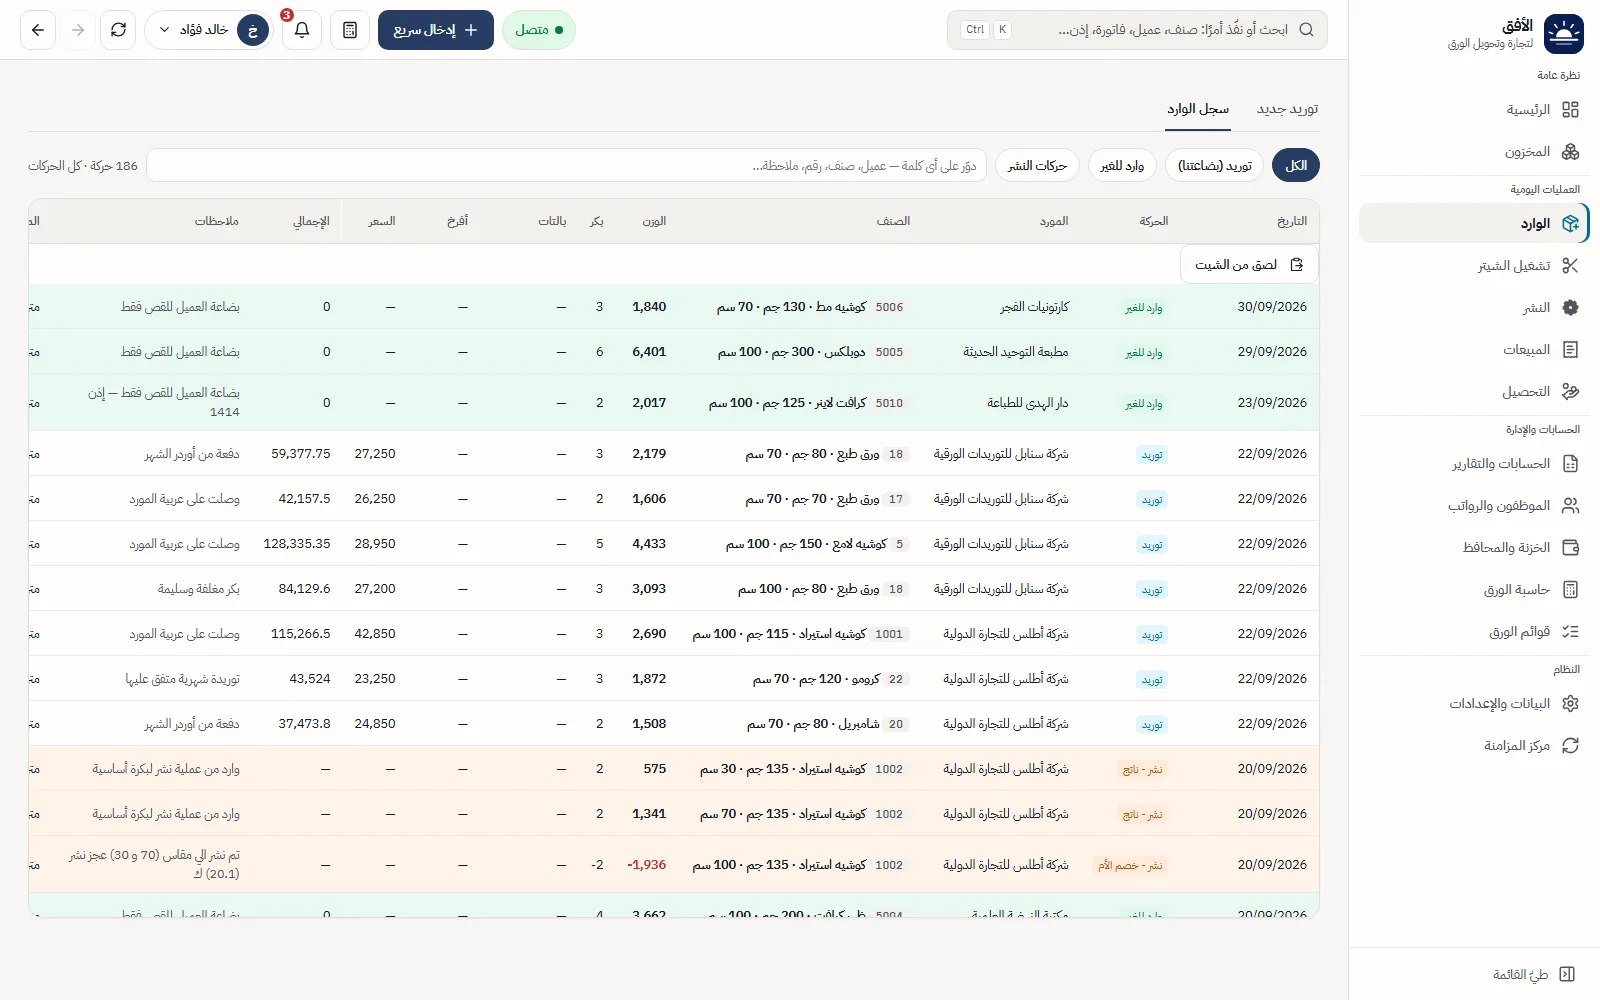The width and height of the screenshot is (1600, 1000).
Task: Switch to توريد جديد tab
Action: coord(1287,109)
